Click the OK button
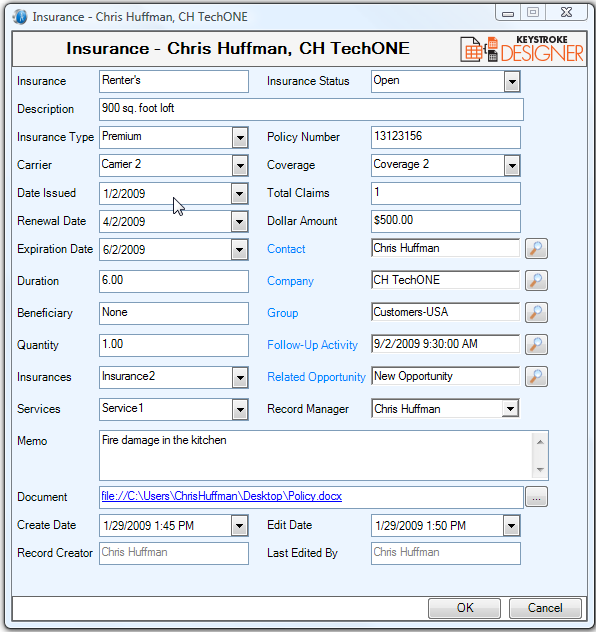Image resolution: width=596 pixels, height=632 pixels. (464, 608)
